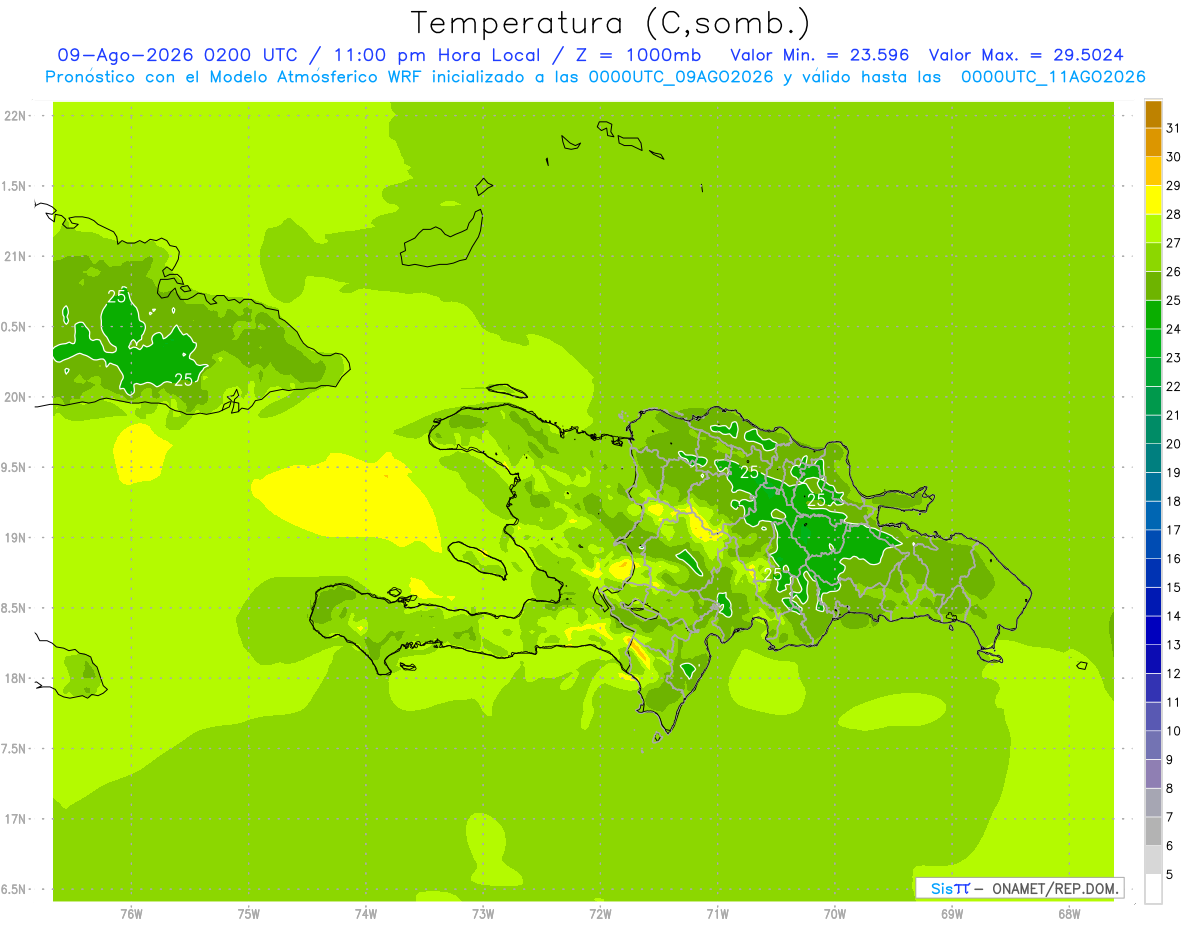This screenshot has height=927, width=1200.
Task: Click the 22N latitude axis label
Action: (x=14, y=115)
